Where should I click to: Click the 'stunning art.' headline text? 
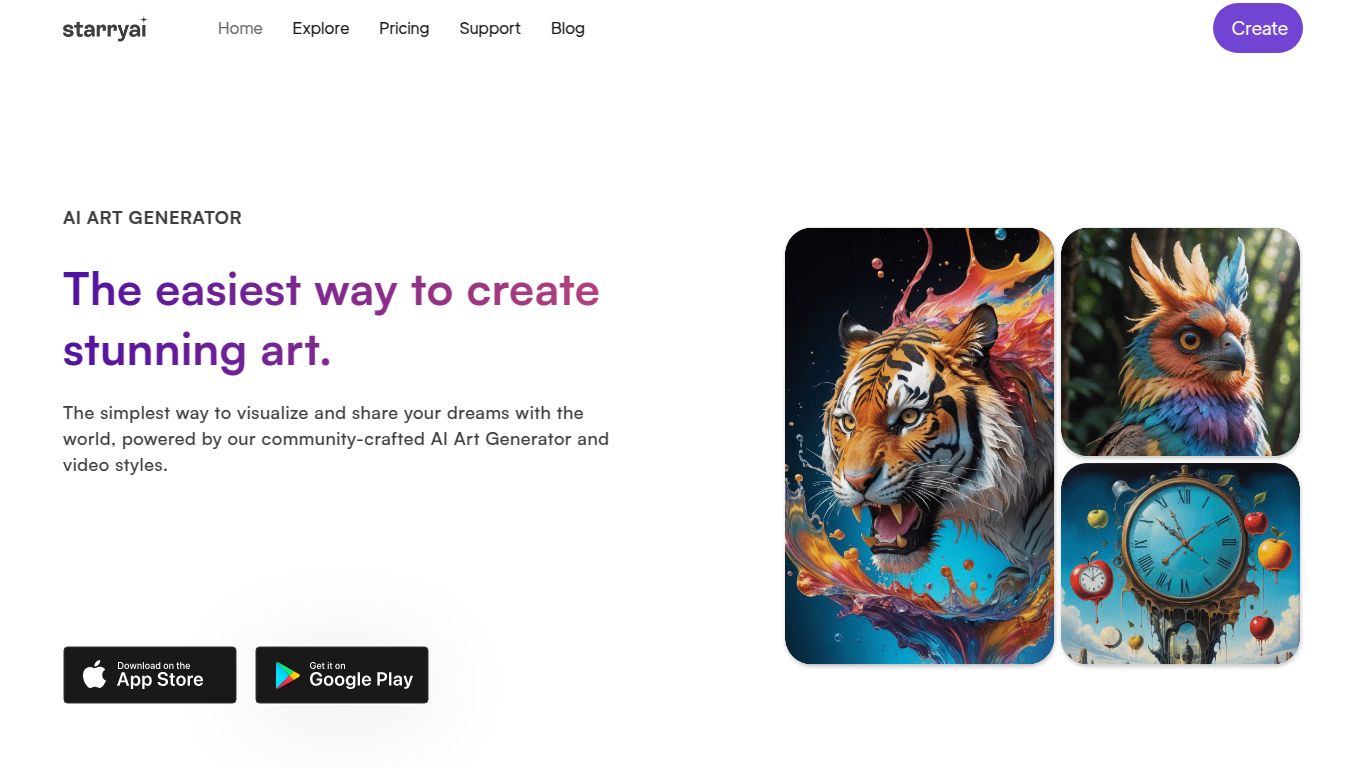pos(197,350)
